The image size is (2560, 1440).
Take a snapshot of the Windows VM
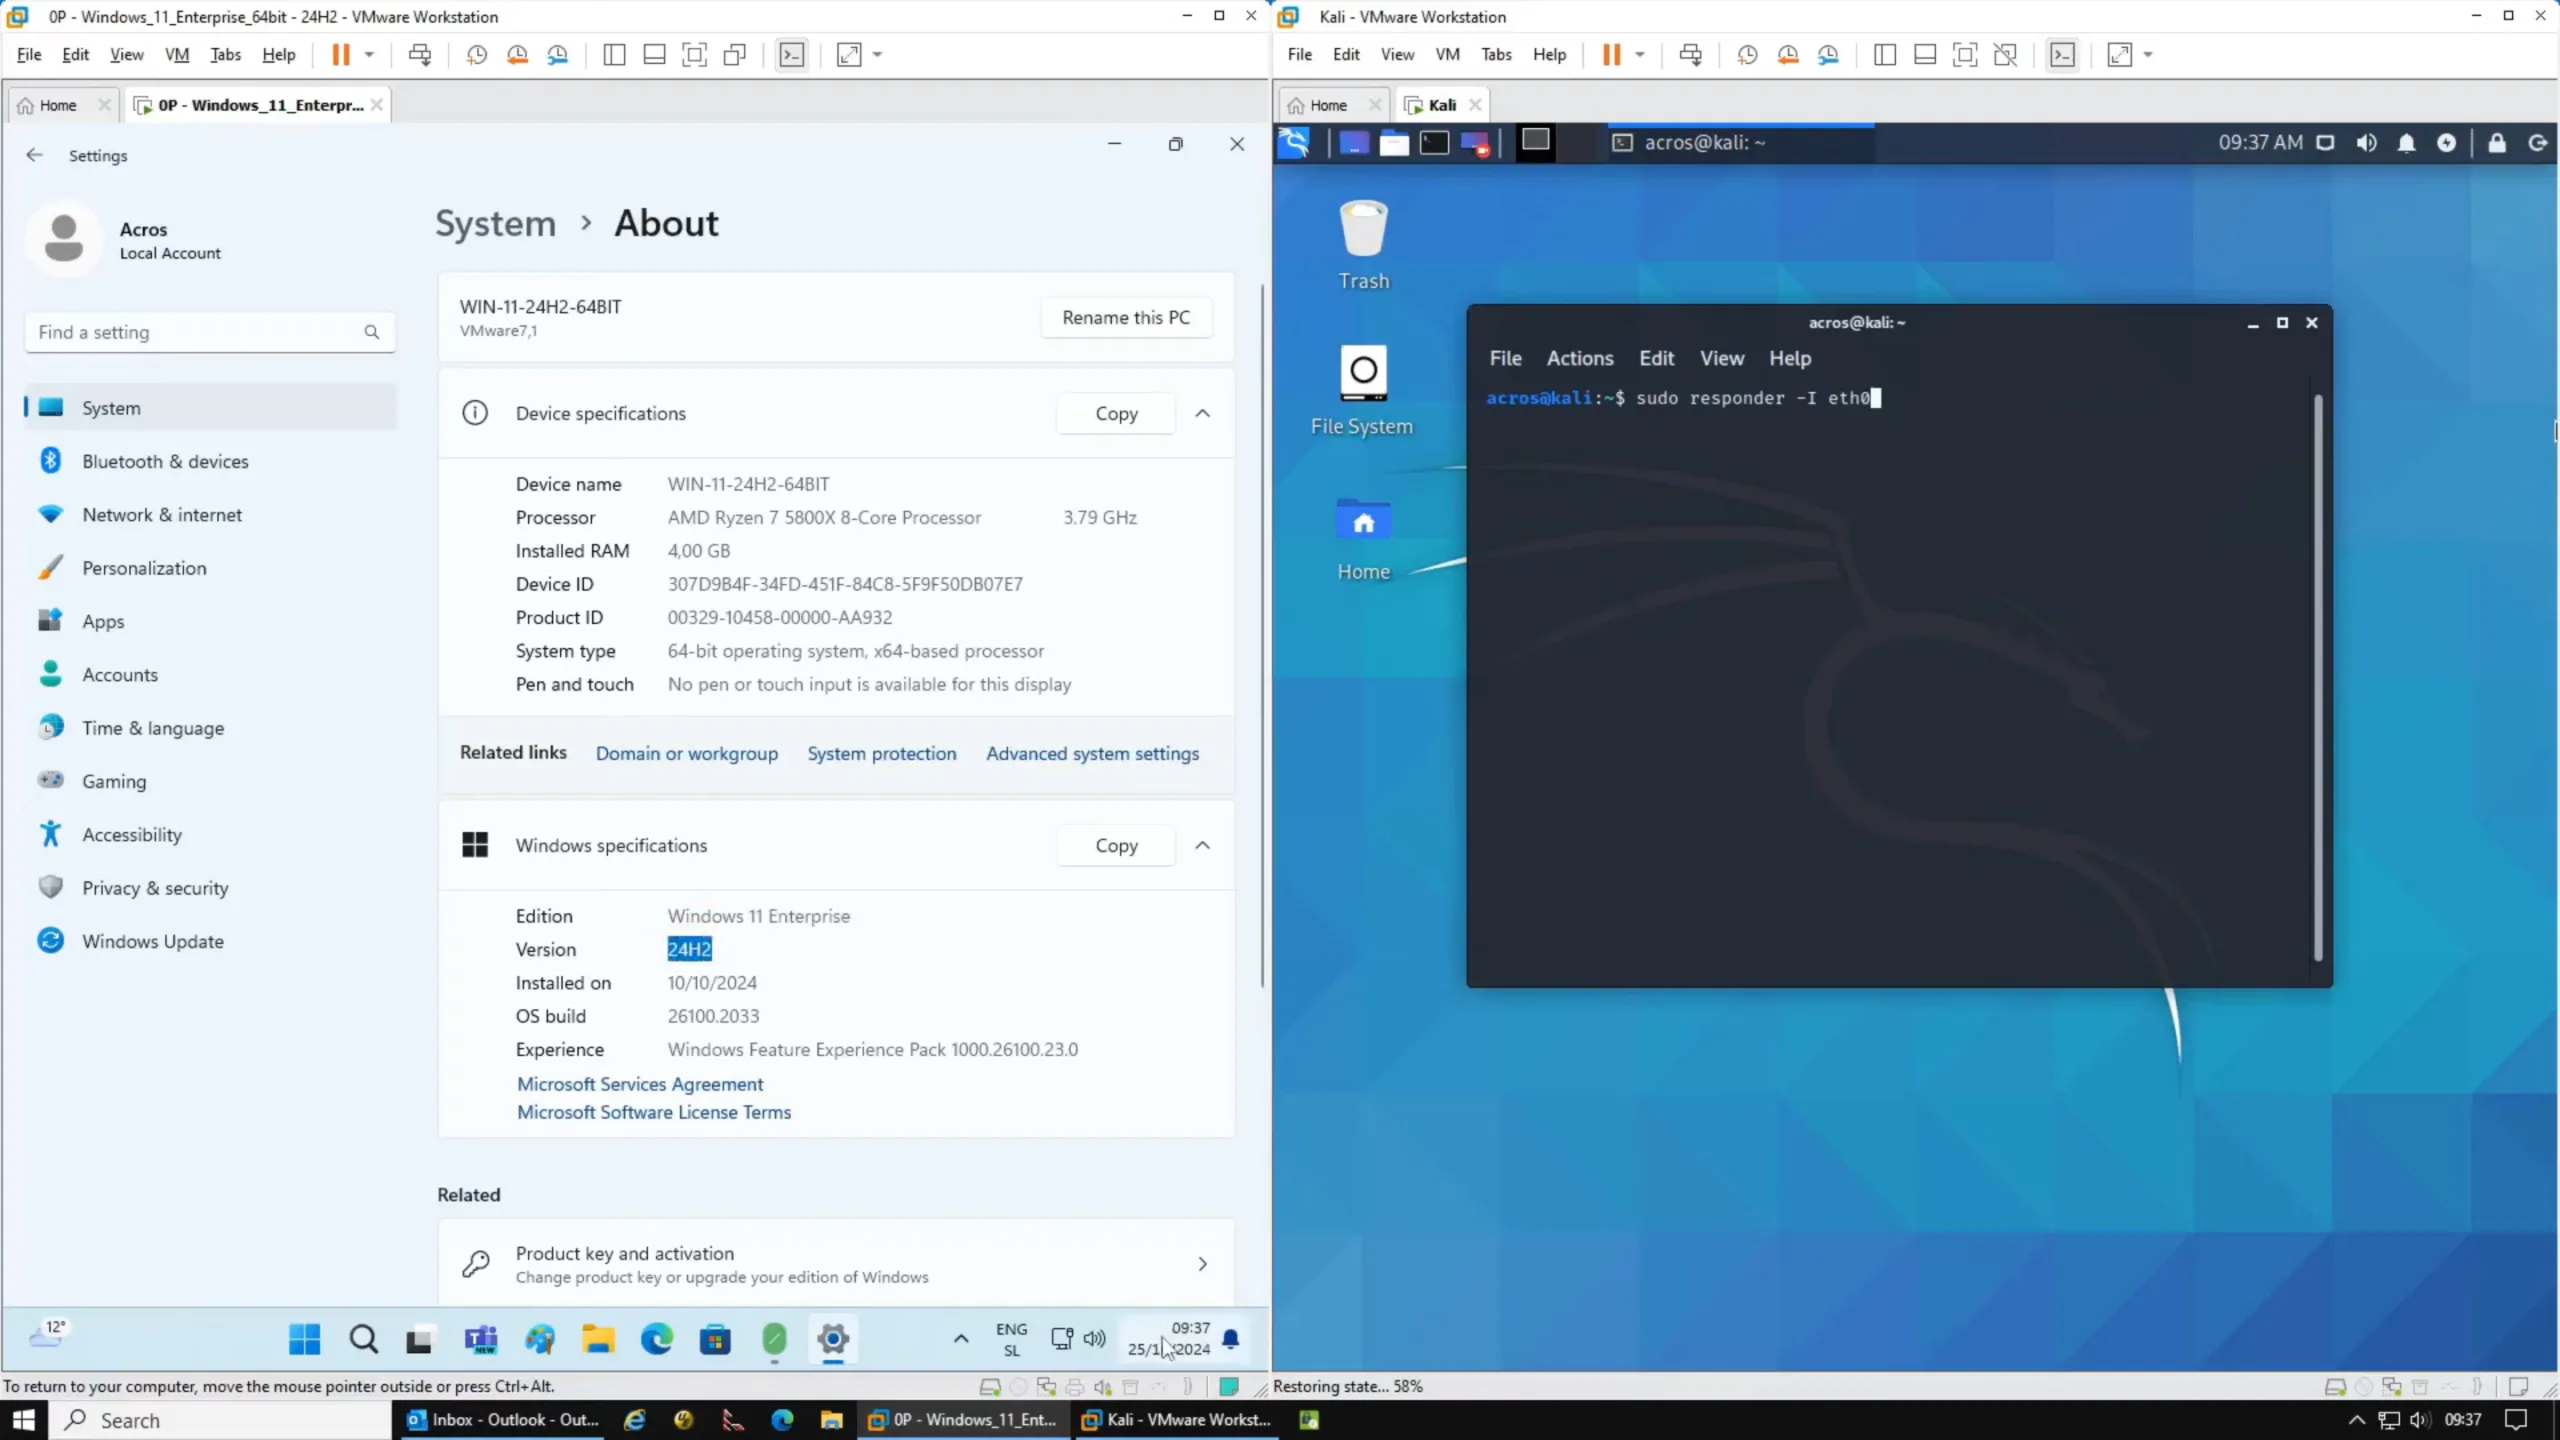[x=477, y=55]
